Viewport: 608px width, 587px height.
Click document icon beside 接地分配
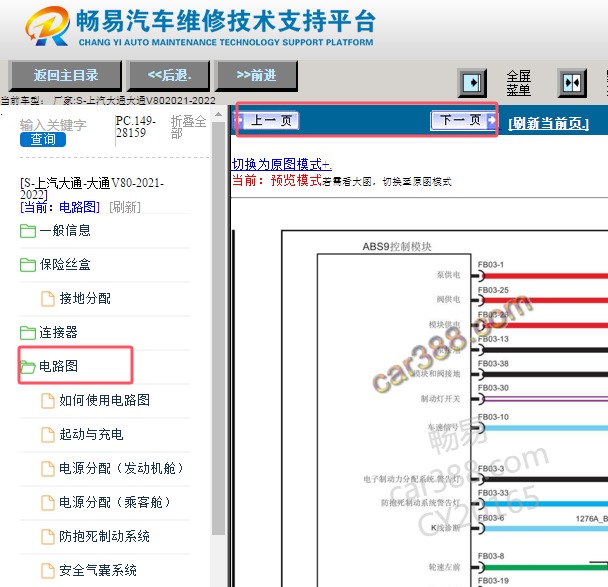[x=48, y=299]
